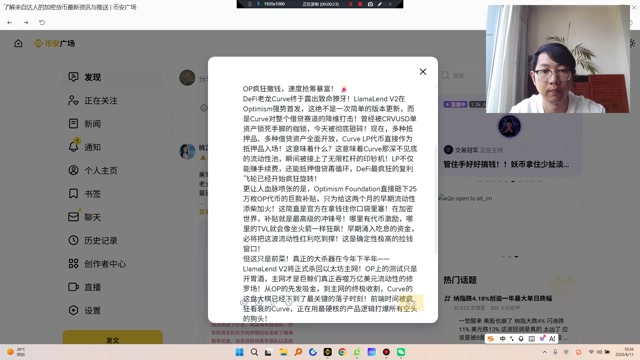The width and height of the screenshot is (640, 360).
Task: Toggle IME Chinese/English mode 中
Action: 502,339
